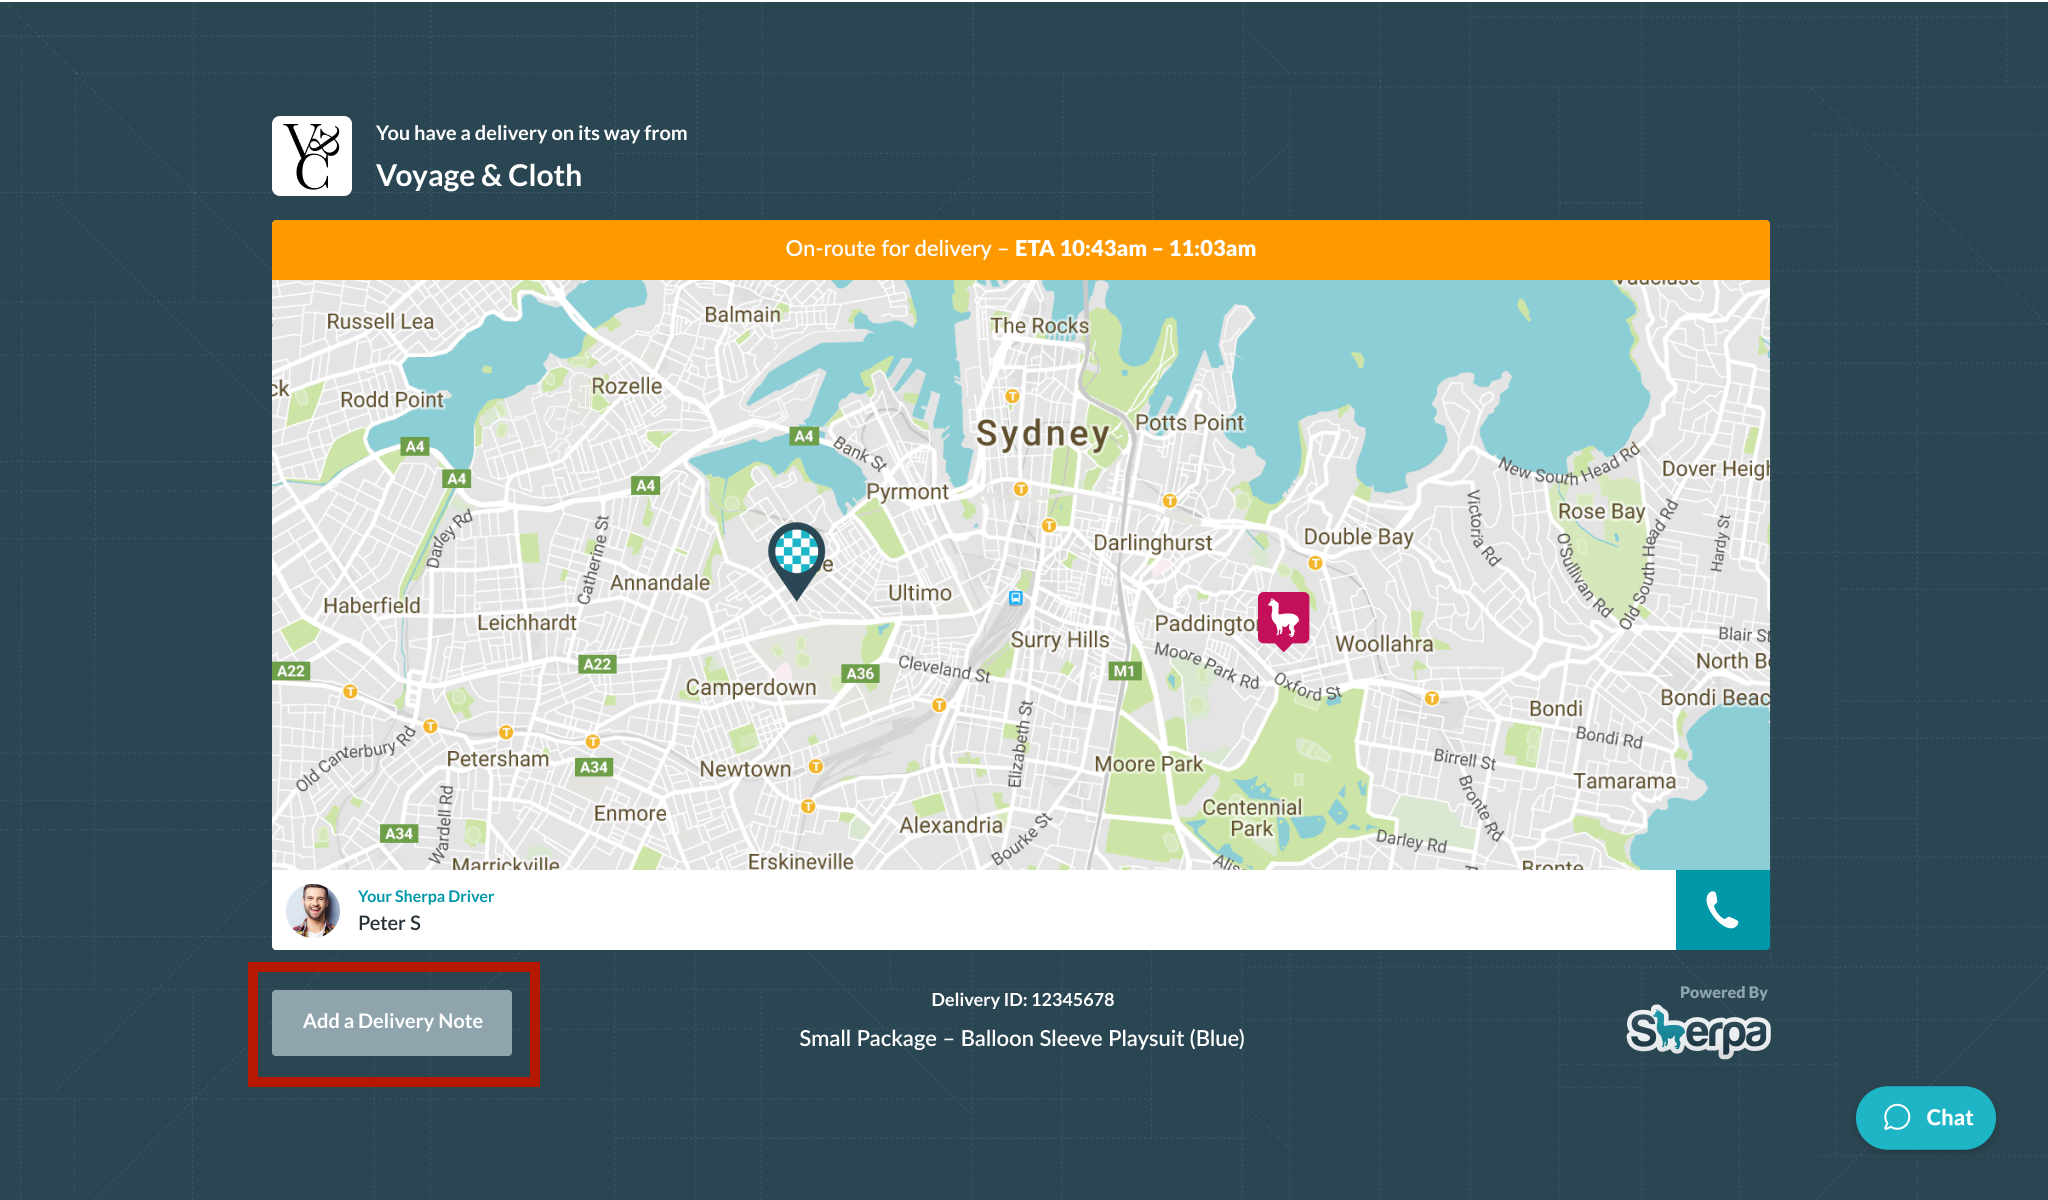
Task: Click the chat bubble icon in Chat button
Action: click(1897, 1118)
